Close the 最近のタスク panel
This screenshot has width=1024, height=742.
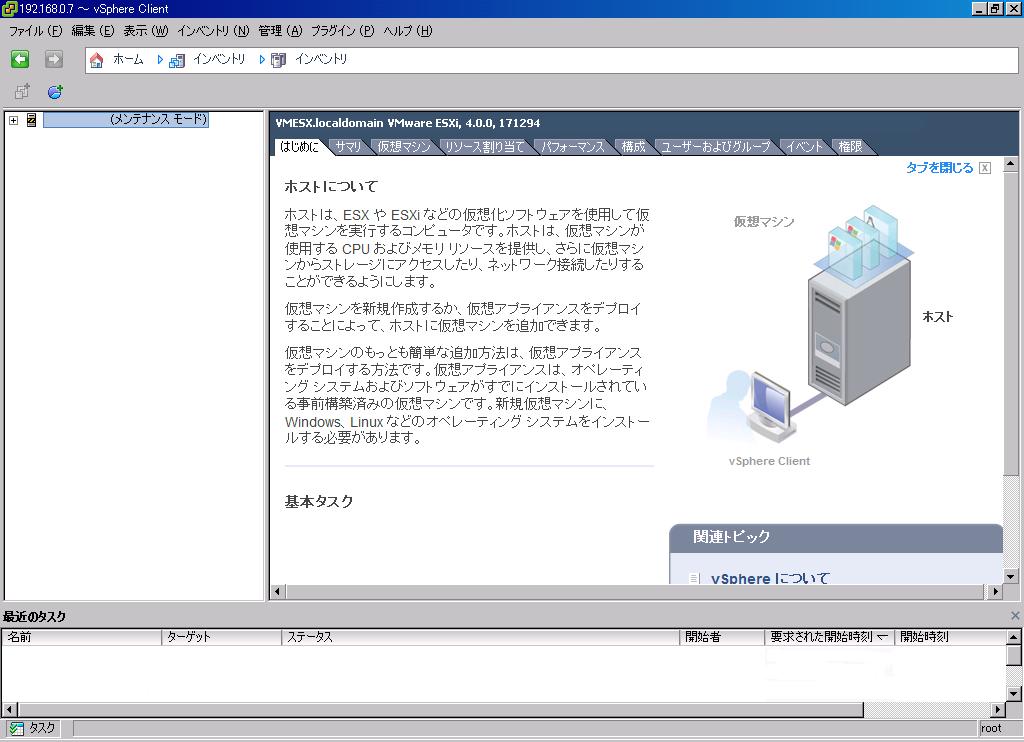click(1015, 615)
